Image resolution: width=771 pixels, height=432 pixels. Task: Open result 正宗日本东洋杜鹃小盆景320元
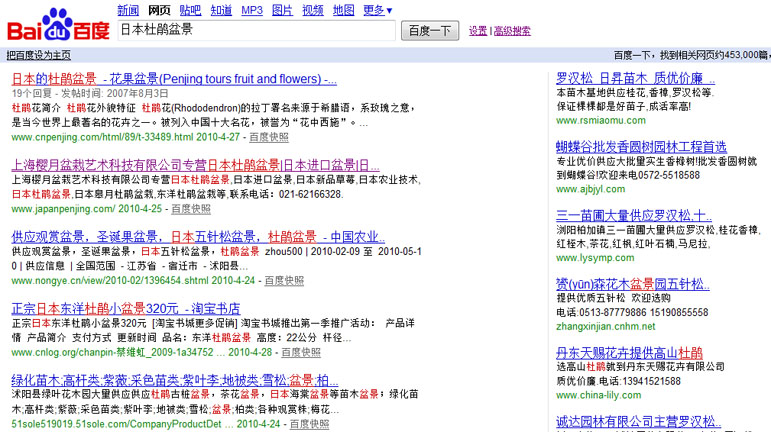click(126, 309)
